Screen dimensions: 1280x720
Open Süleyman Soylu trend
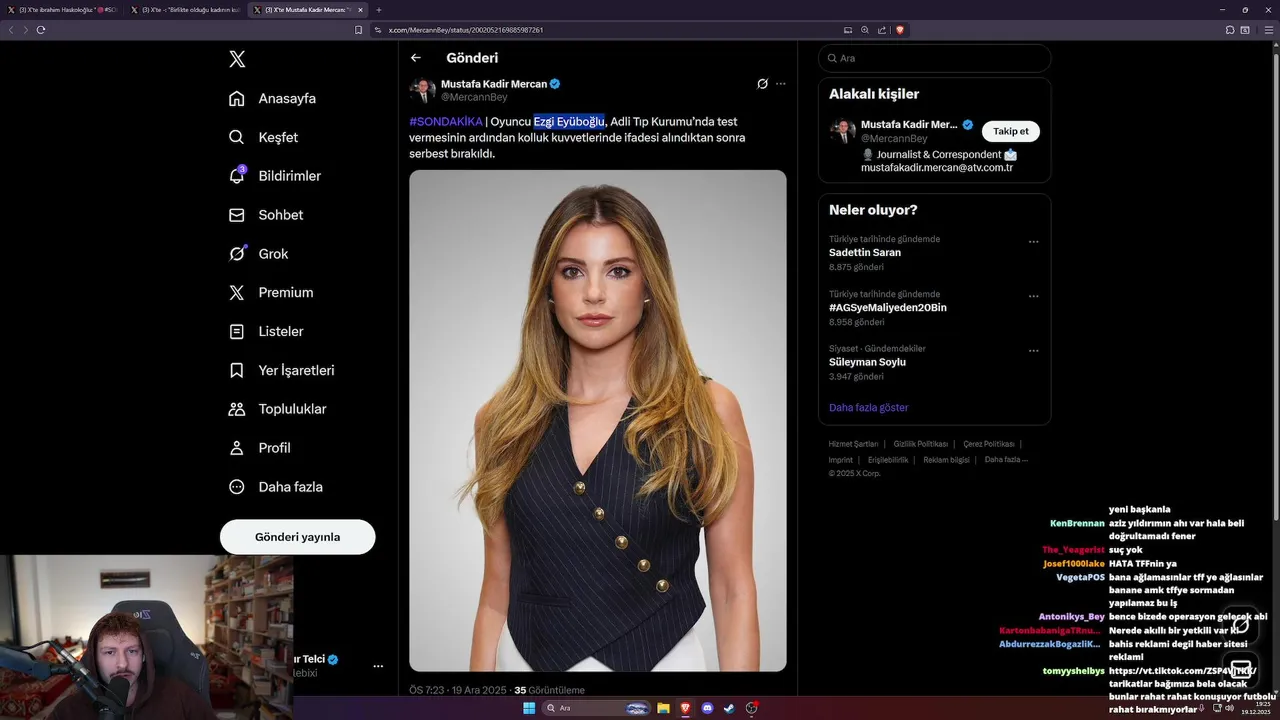pyautogui.click(x=867, y=362)
